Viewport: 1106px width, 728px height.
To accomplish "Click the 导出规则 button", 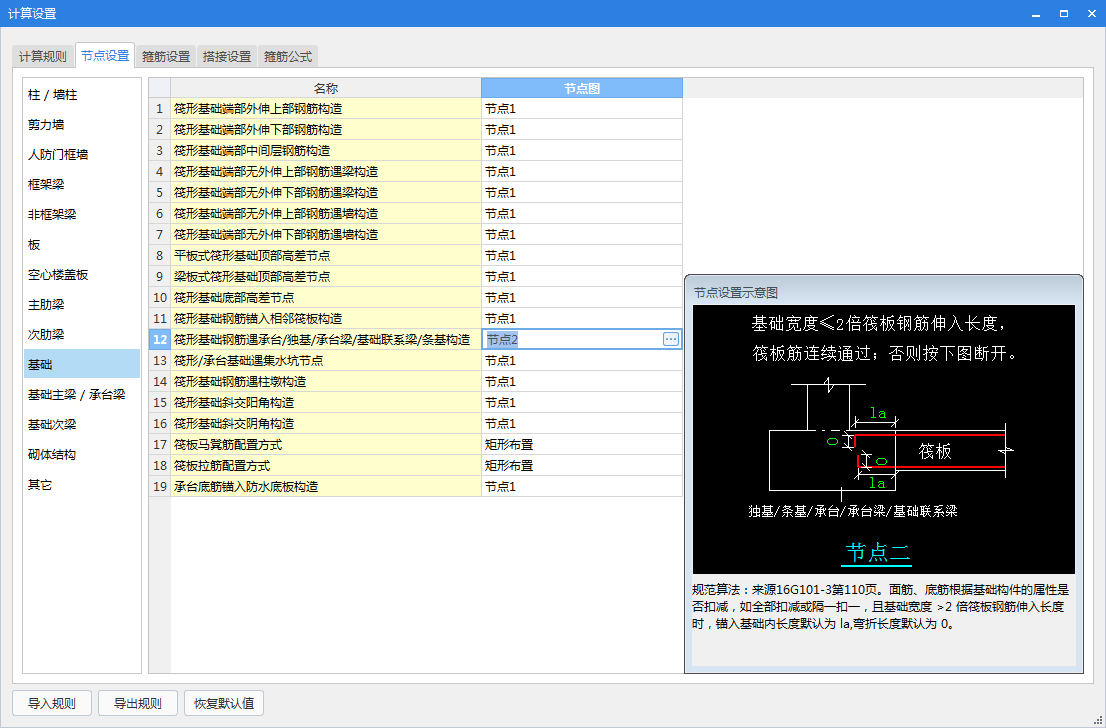I will [x=138, y=703].
